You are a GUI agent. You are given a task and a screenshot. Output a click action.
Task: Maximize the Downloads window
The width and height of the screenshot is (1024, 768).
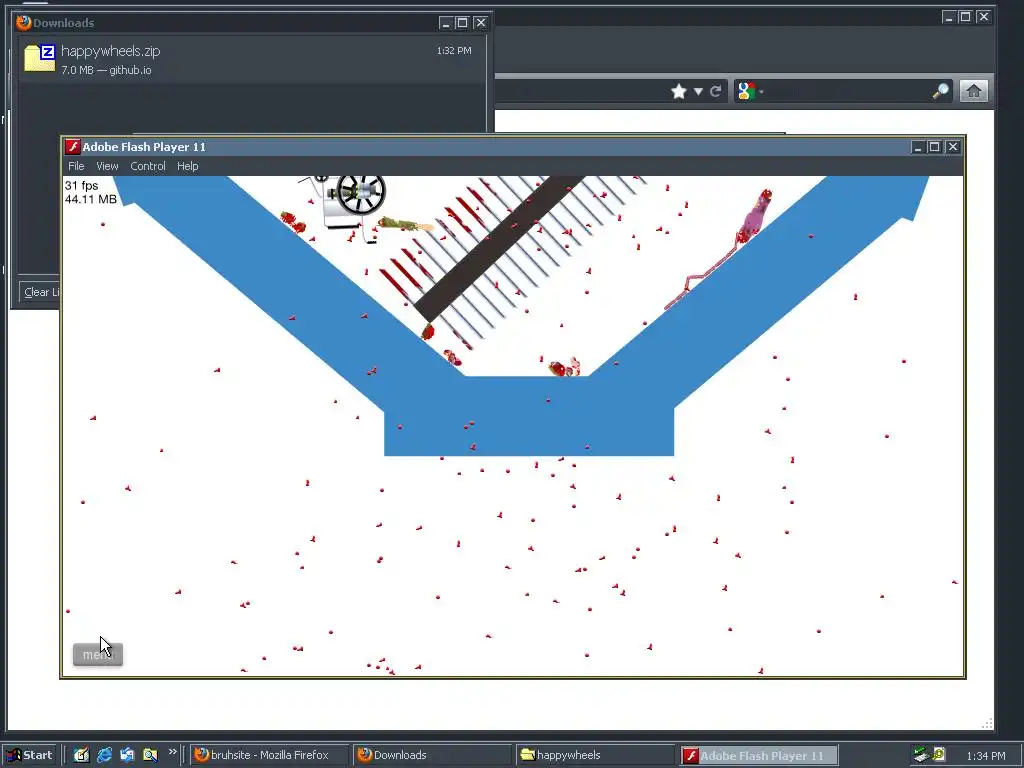(462, 23)
